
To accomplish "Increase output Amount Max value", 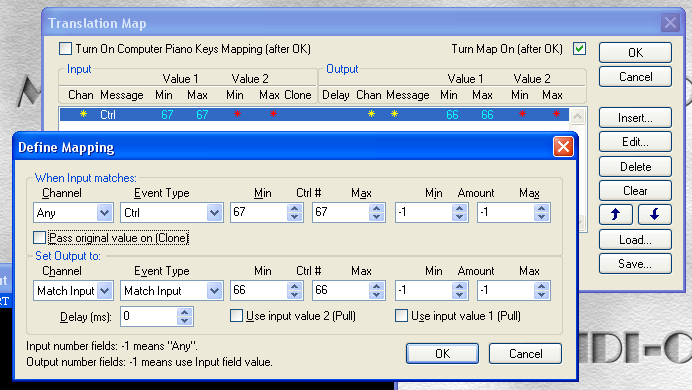I will pos(542,286).
